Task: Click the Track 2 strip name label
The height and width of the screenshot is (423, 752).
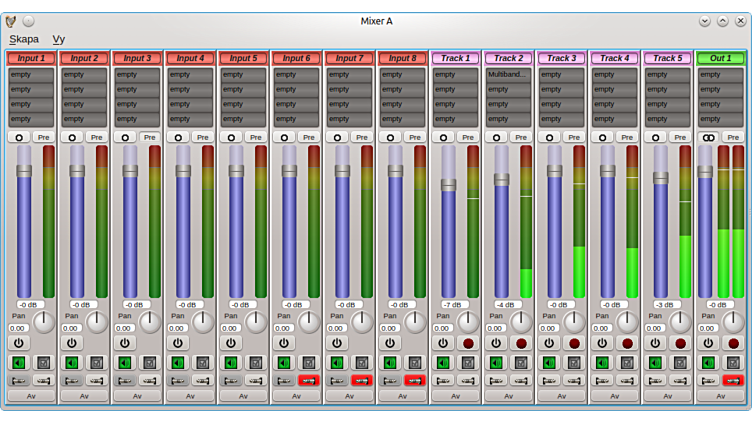Action: 508,58
